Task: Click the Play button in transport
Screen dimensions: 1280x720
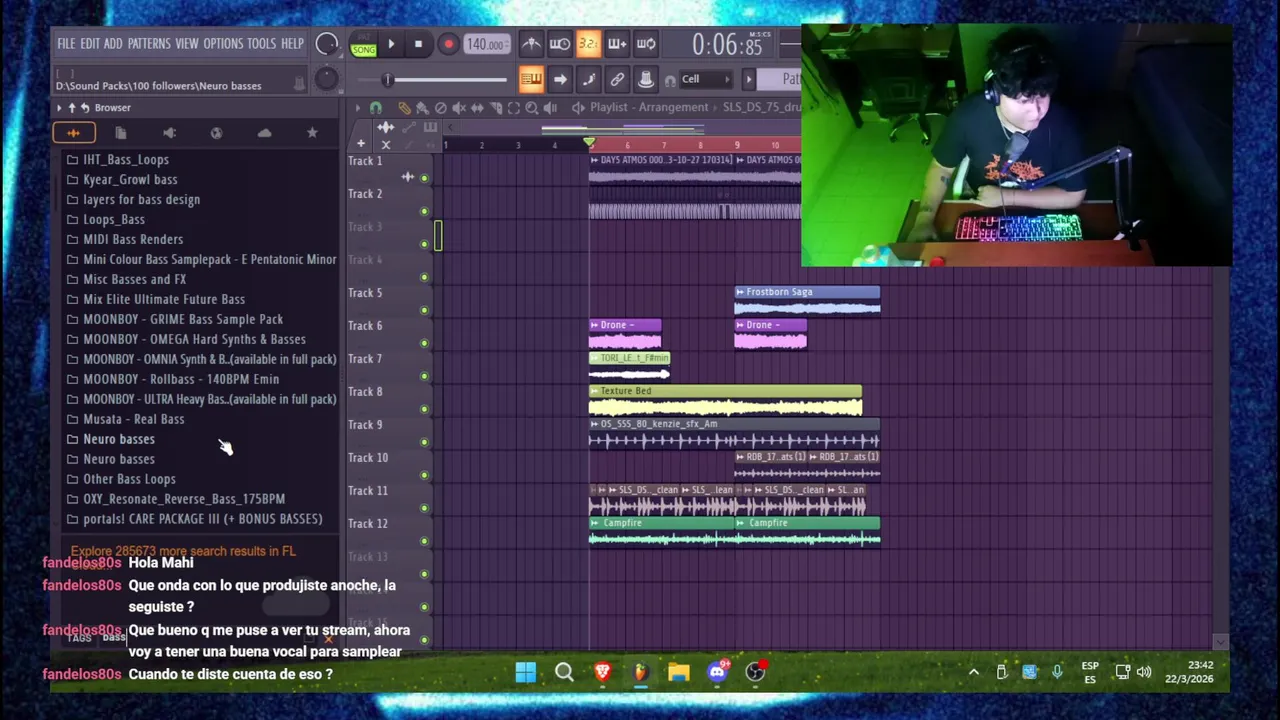Action: 391,44
